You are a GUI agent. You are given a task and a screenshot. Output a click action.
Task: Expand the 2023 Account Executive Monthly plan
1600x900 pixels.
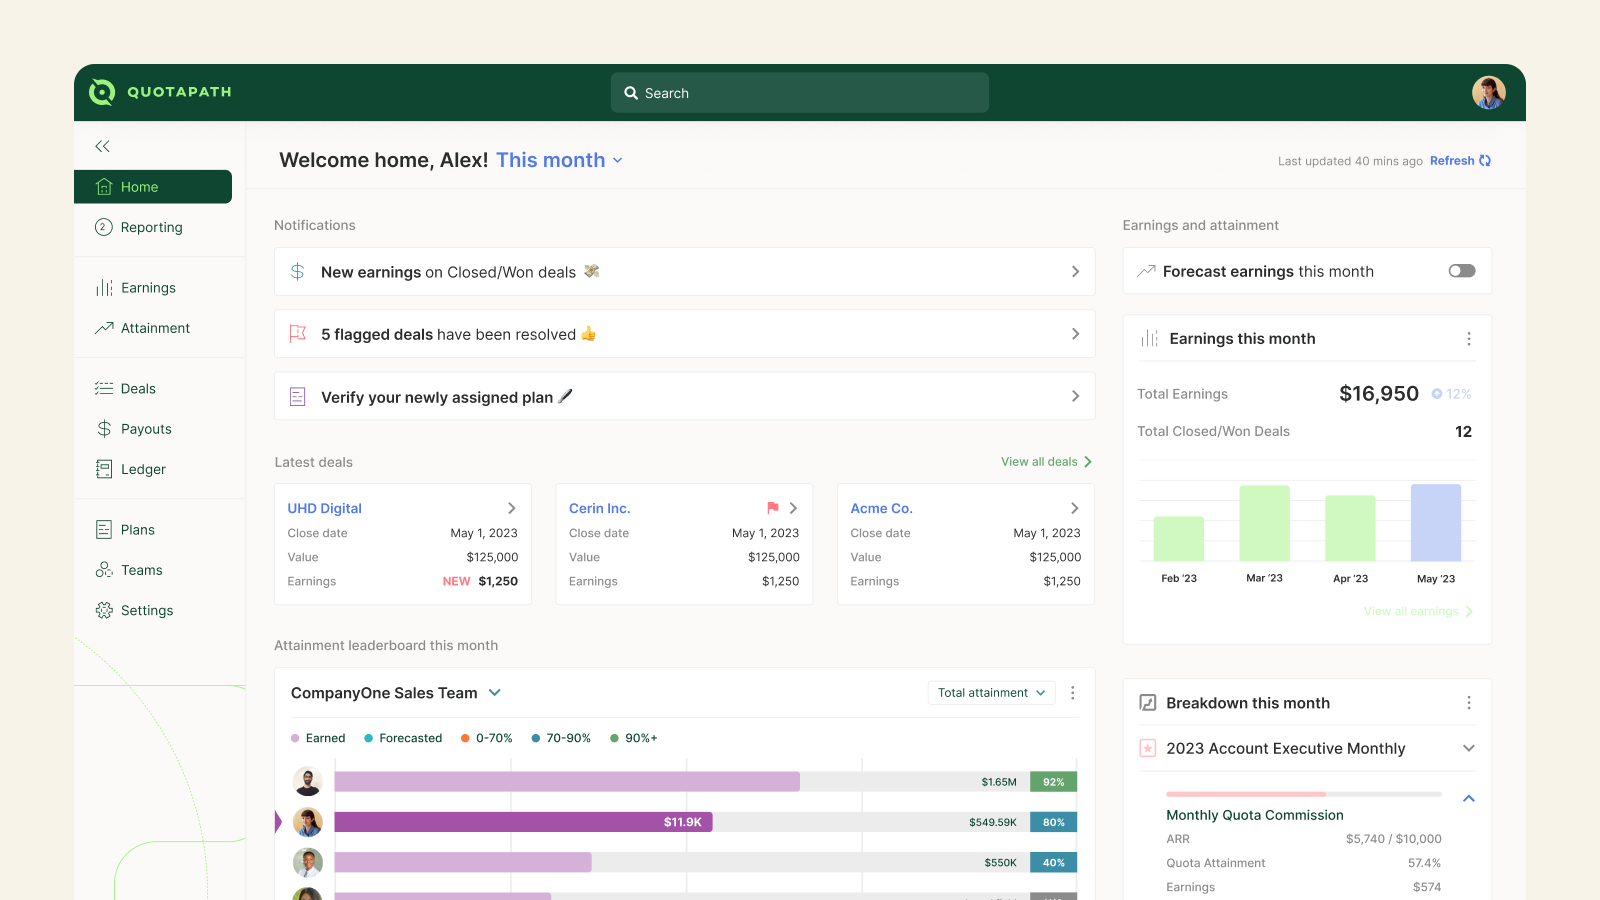(1468, 748)
